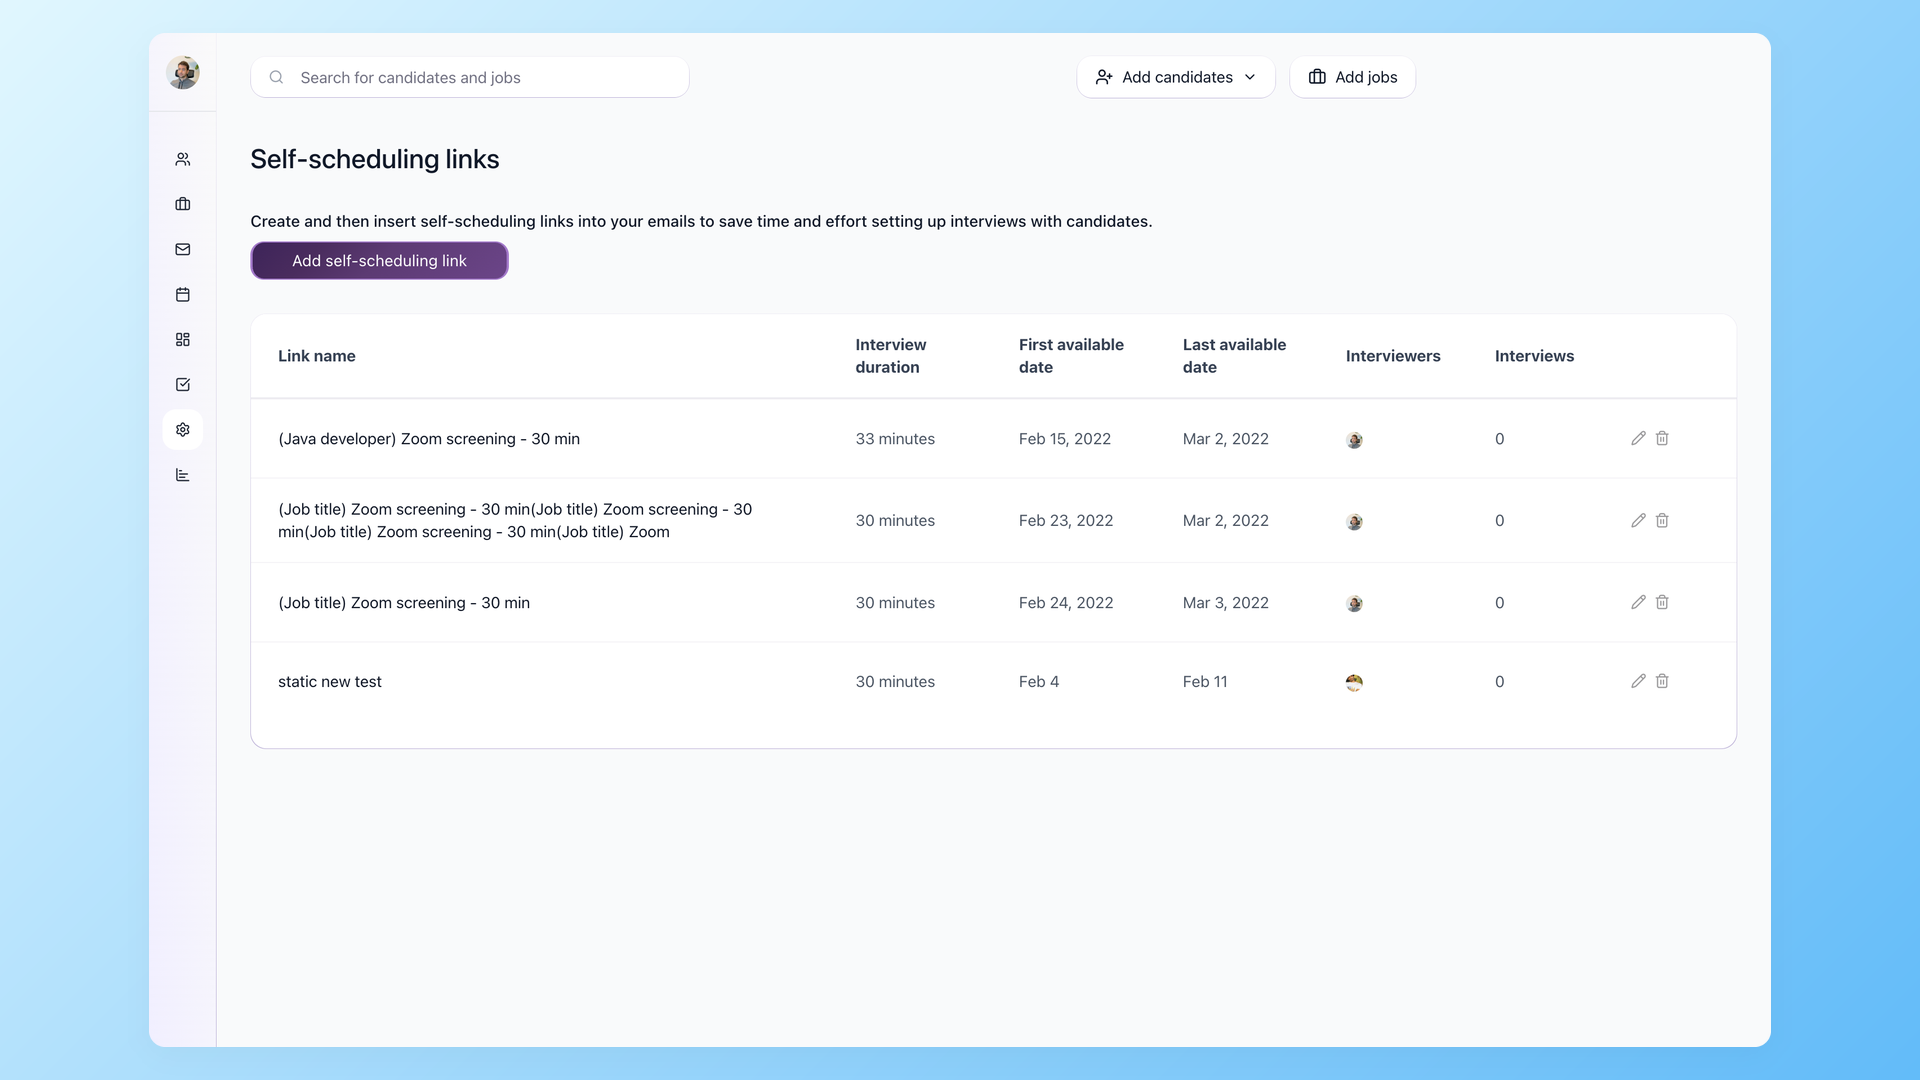
Task: Focus the Search for candidates and jobs field
Action: coord(470,77)
